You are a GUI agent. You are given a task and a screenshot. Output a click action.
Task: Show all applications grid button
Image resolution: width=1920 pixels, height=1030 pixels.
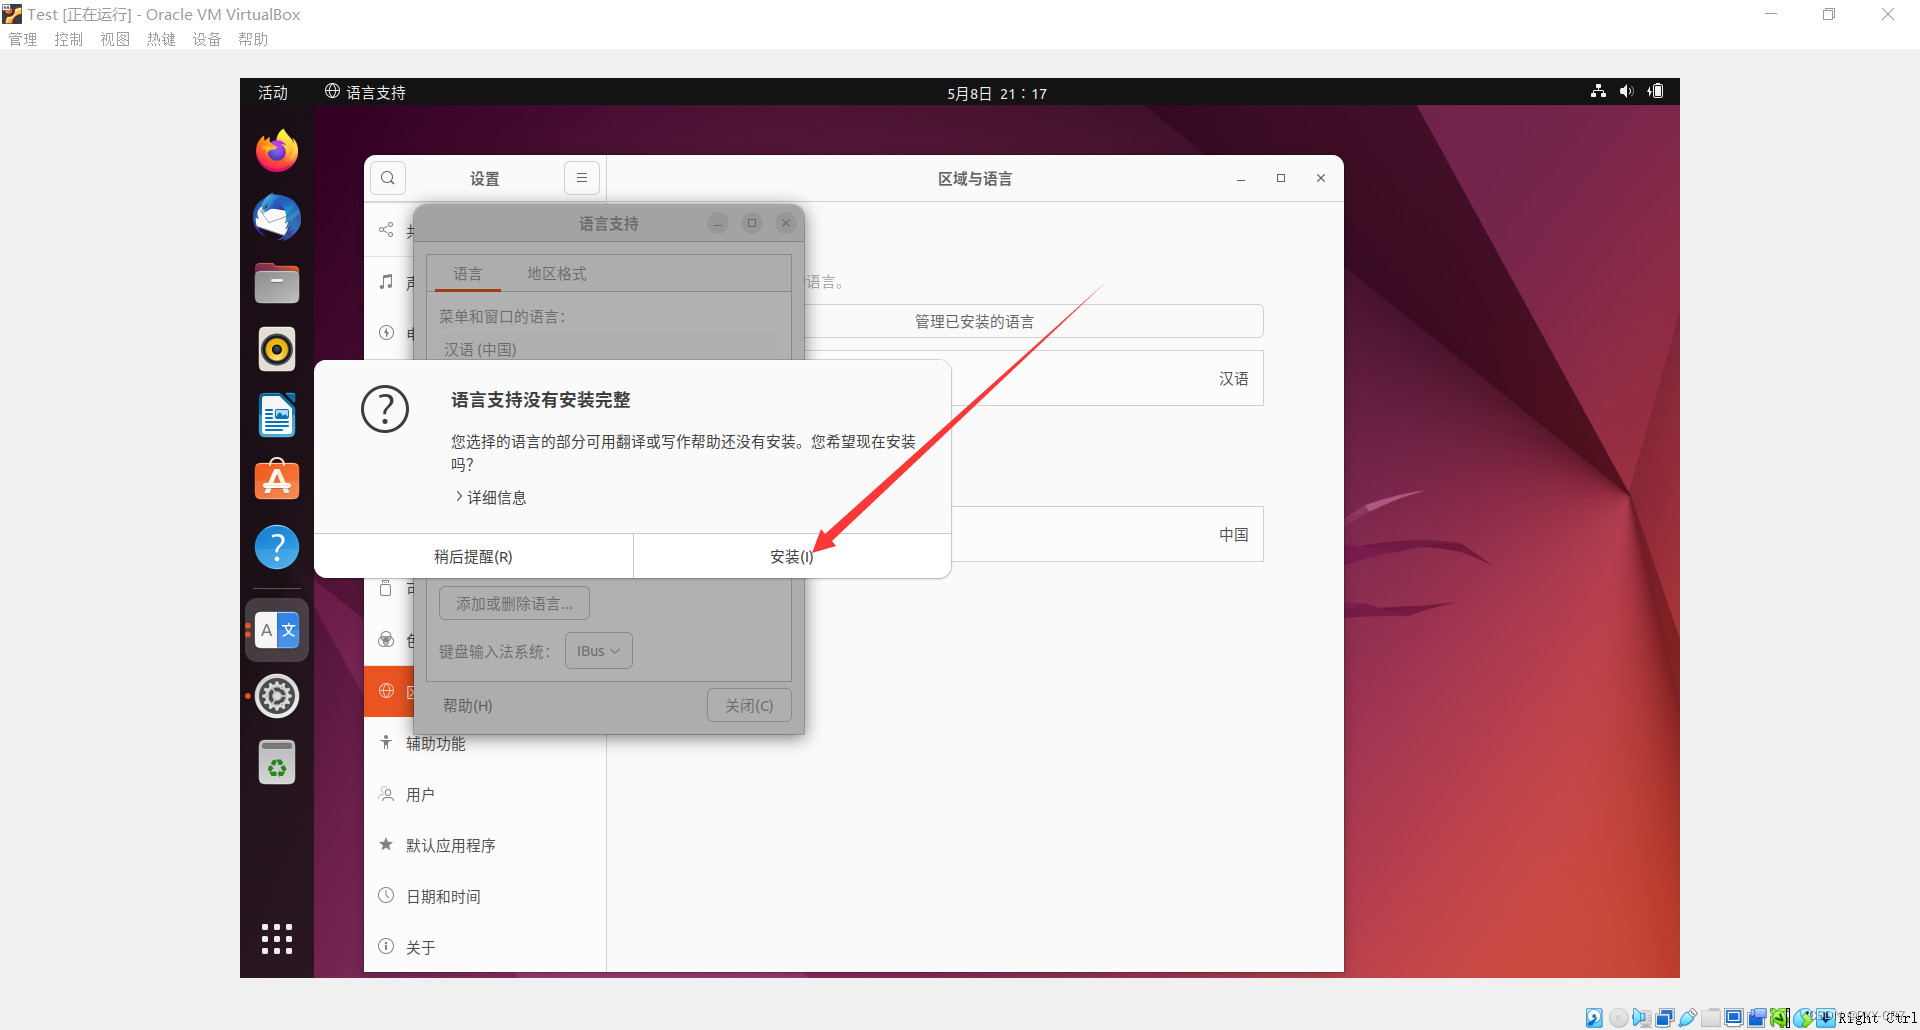[277, 938]
